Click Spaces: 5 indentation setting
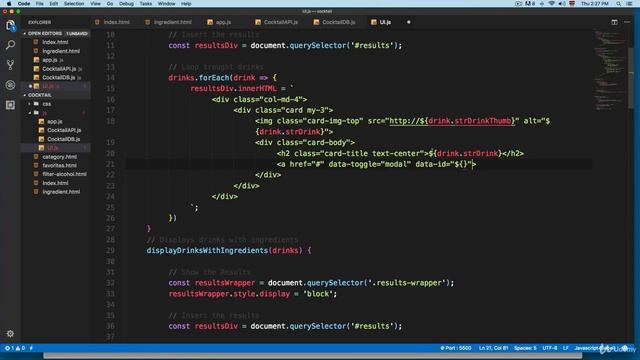This screenshot has height=360, width=640. [525, 348]
